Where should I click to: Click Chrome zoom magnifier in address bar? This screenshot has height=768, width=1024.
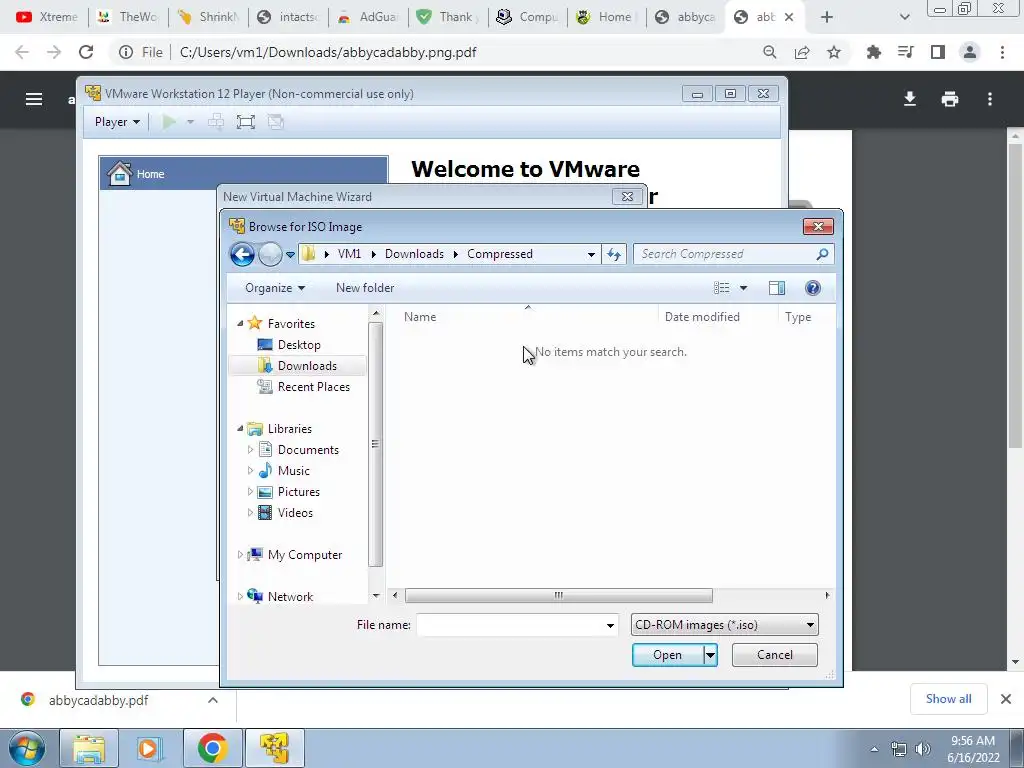click(770, 52)
